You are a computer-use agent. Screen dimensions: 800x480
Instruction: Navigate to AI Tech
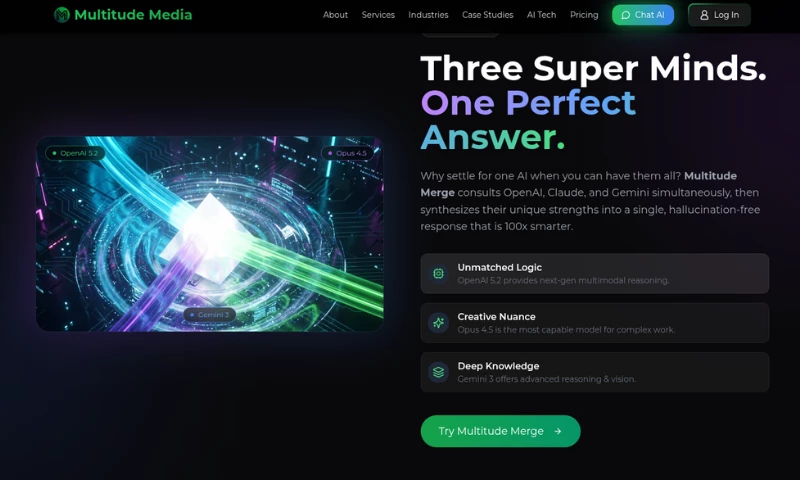pos(541,15)
